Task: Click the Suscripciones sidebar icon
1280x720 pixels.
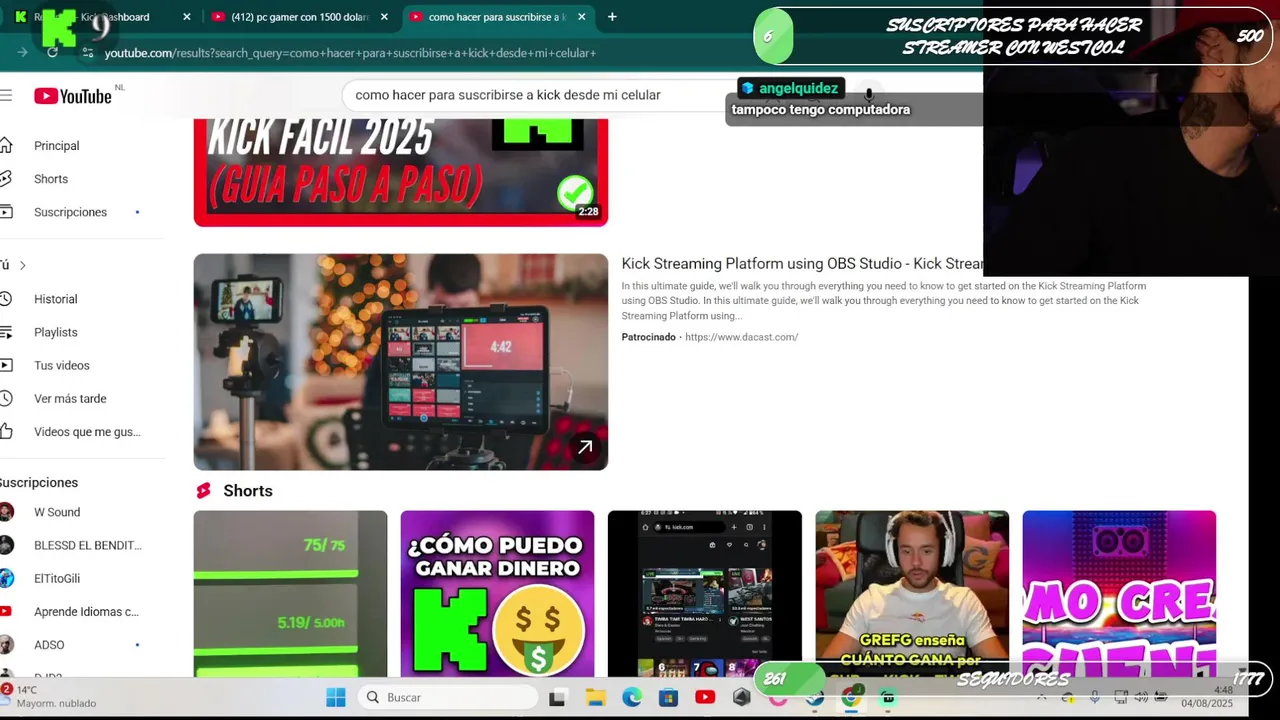Action: point(6,212)
